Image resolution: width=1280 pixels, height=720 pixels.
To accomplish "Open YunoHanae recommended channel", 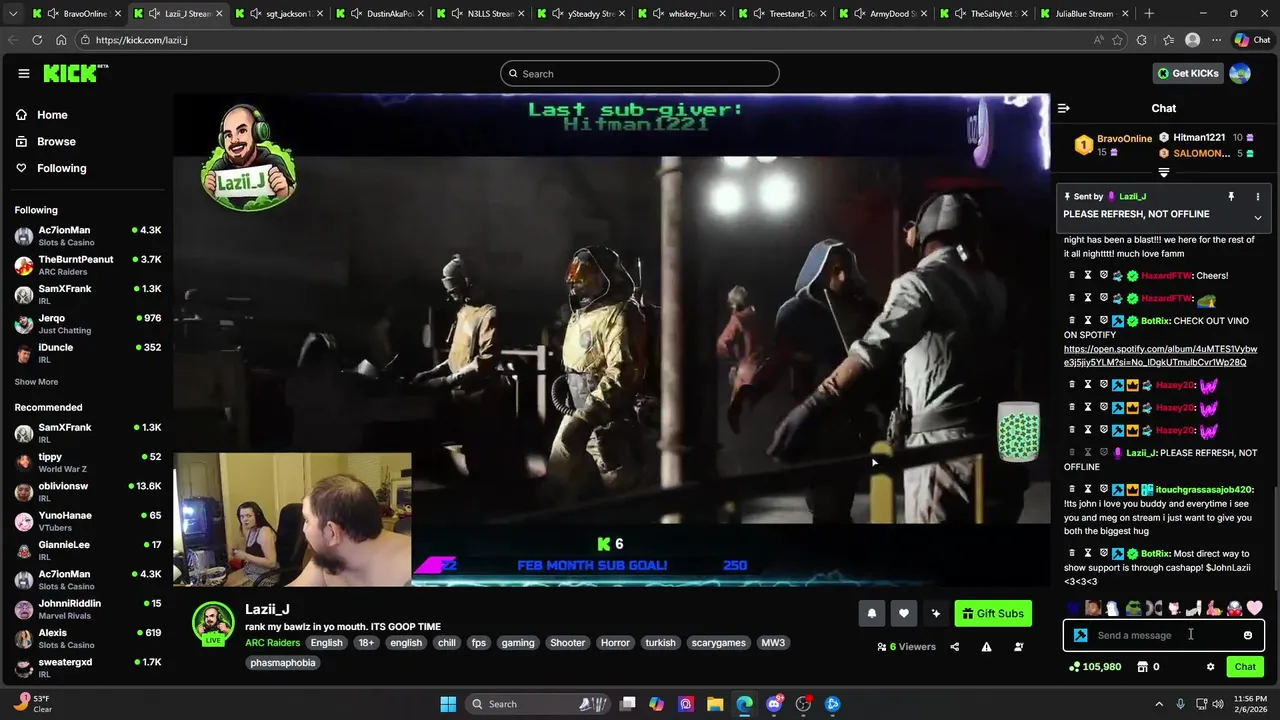I will point(88,521).
